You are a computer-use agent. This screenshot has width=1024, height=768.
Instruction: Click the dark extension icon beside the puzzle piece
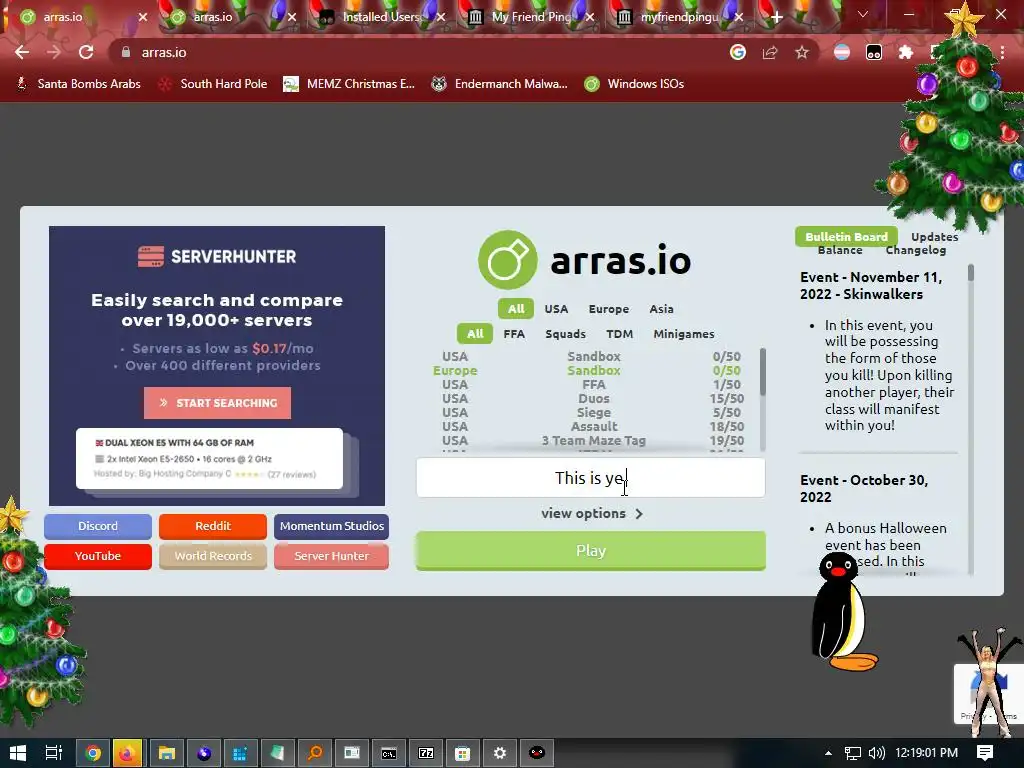pos(874,52)
